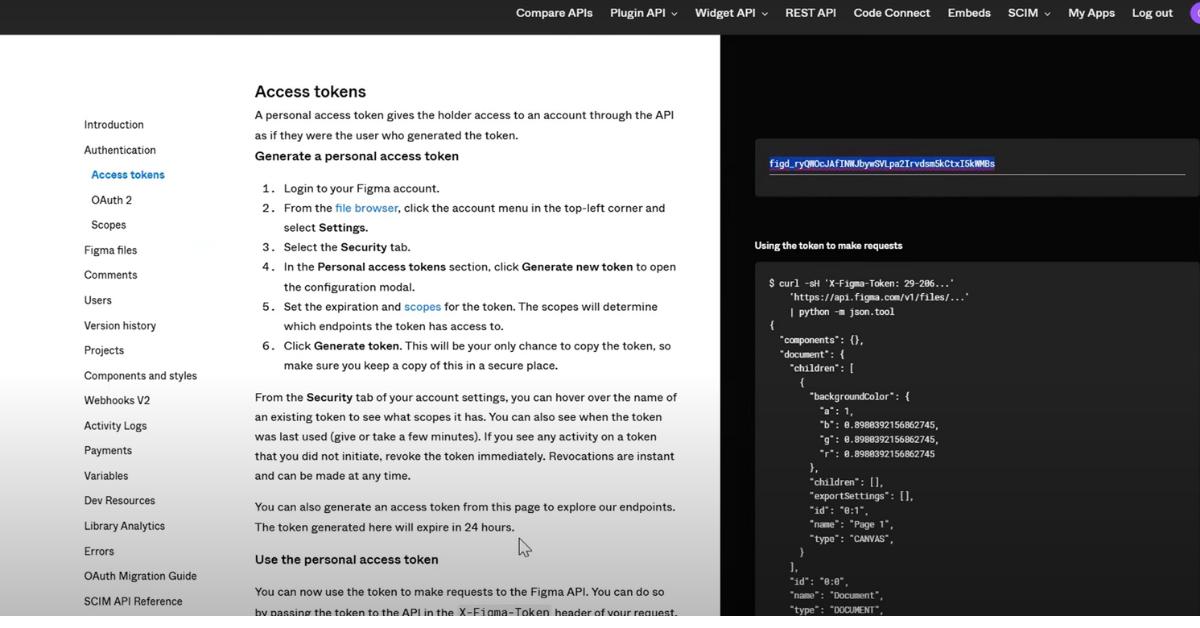Follow the file browser link

click(366, 208)
